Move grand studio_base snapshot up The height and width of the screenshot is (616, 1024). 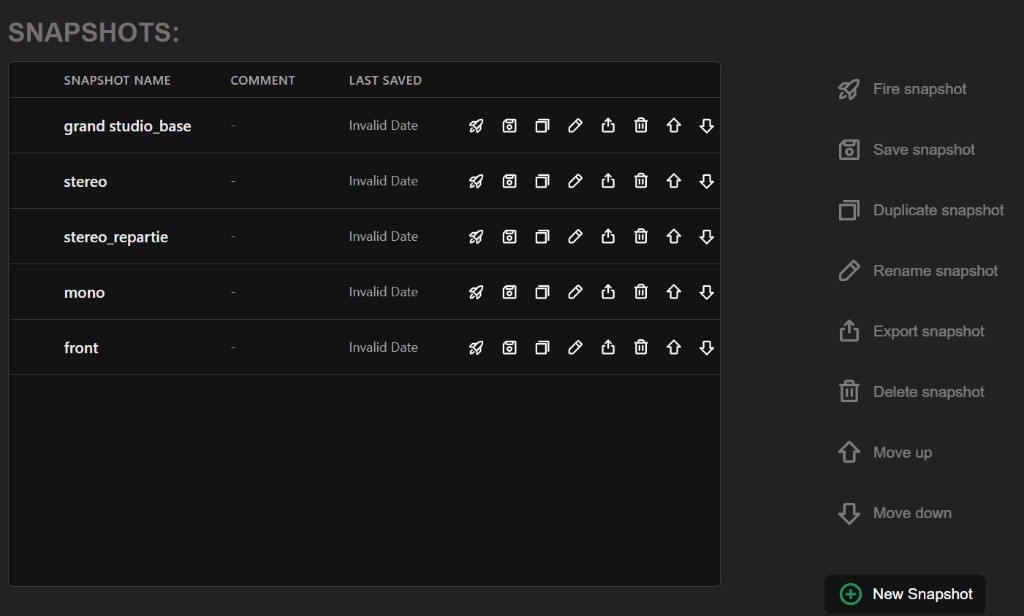pyautogui.click(x=673, y=125)
